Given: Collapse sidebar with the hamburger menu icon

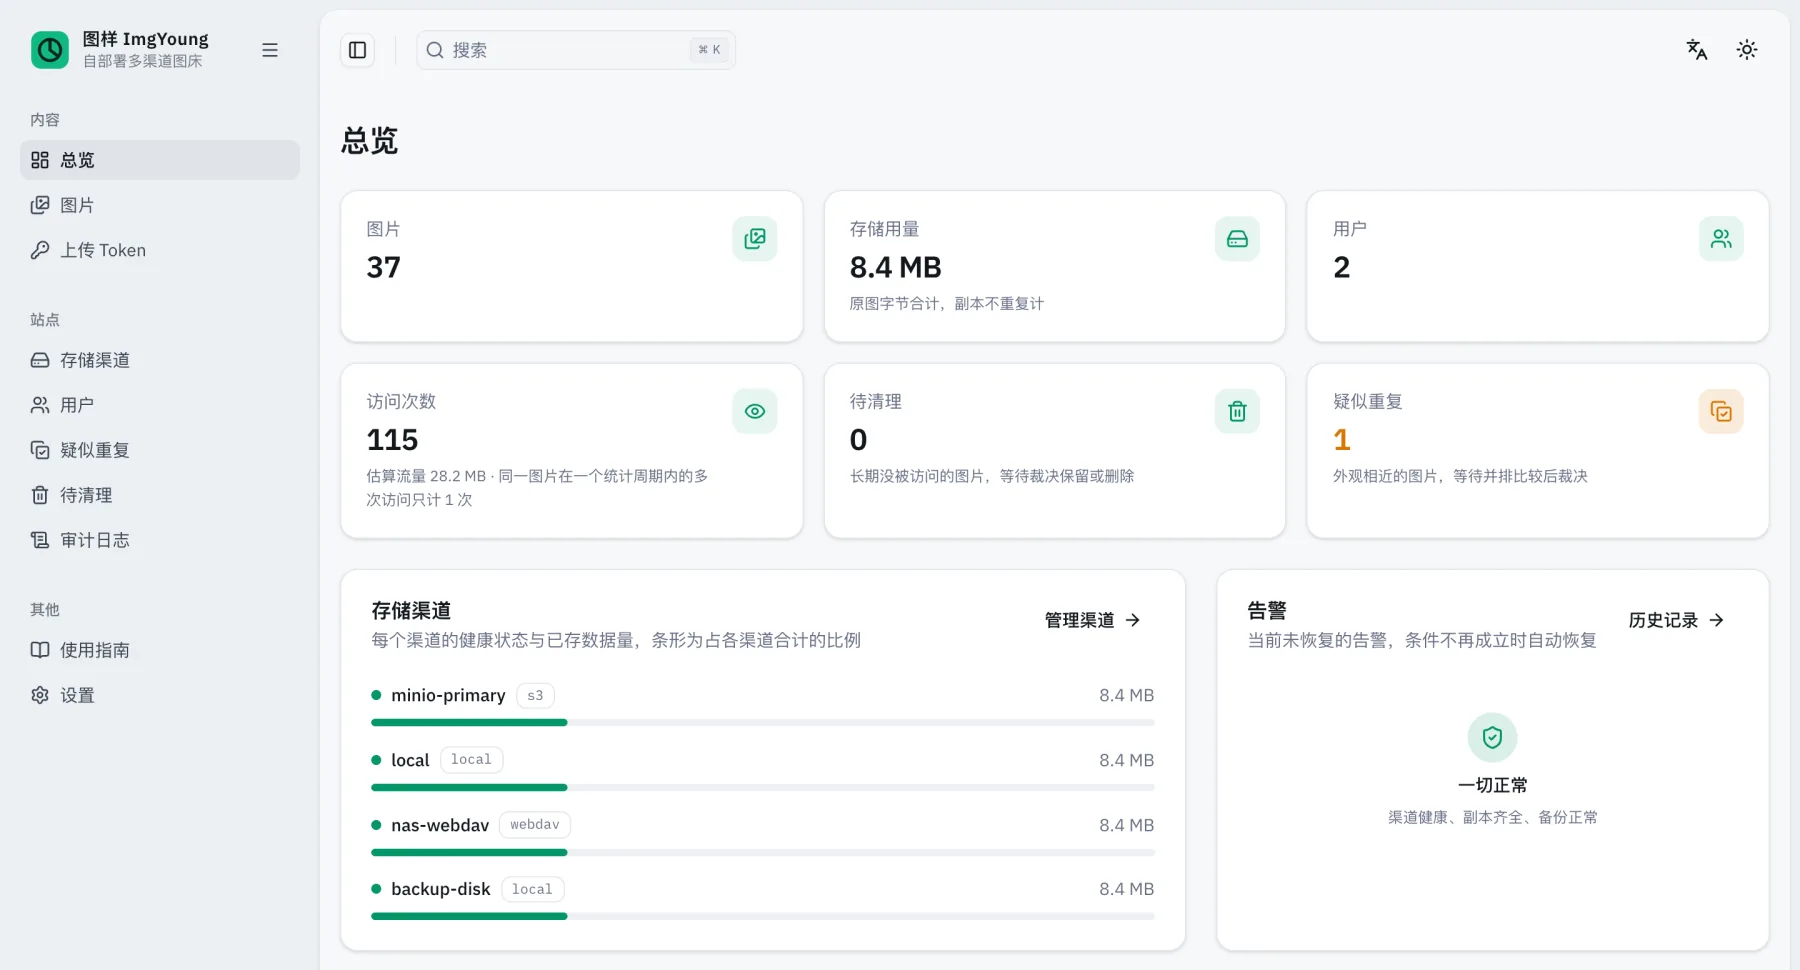Looking at the screenshot, I should point(270,50).
